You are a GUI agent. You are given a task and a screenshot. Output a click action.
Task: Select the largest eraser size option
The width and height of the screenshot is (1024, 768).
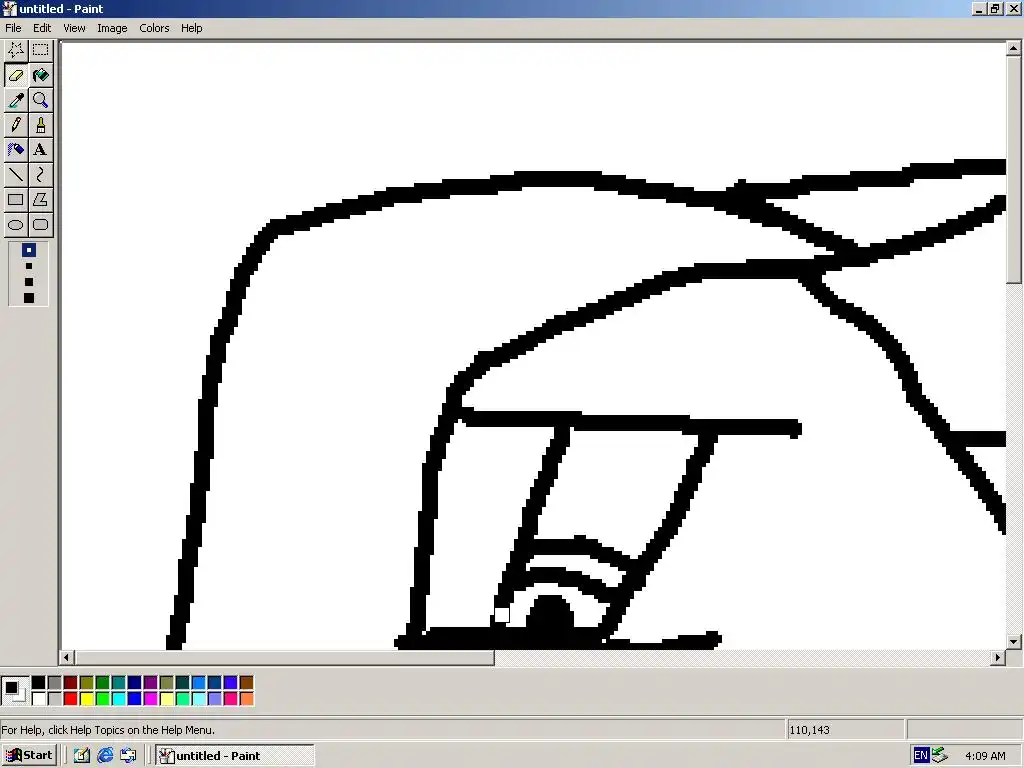click(29, 298)
